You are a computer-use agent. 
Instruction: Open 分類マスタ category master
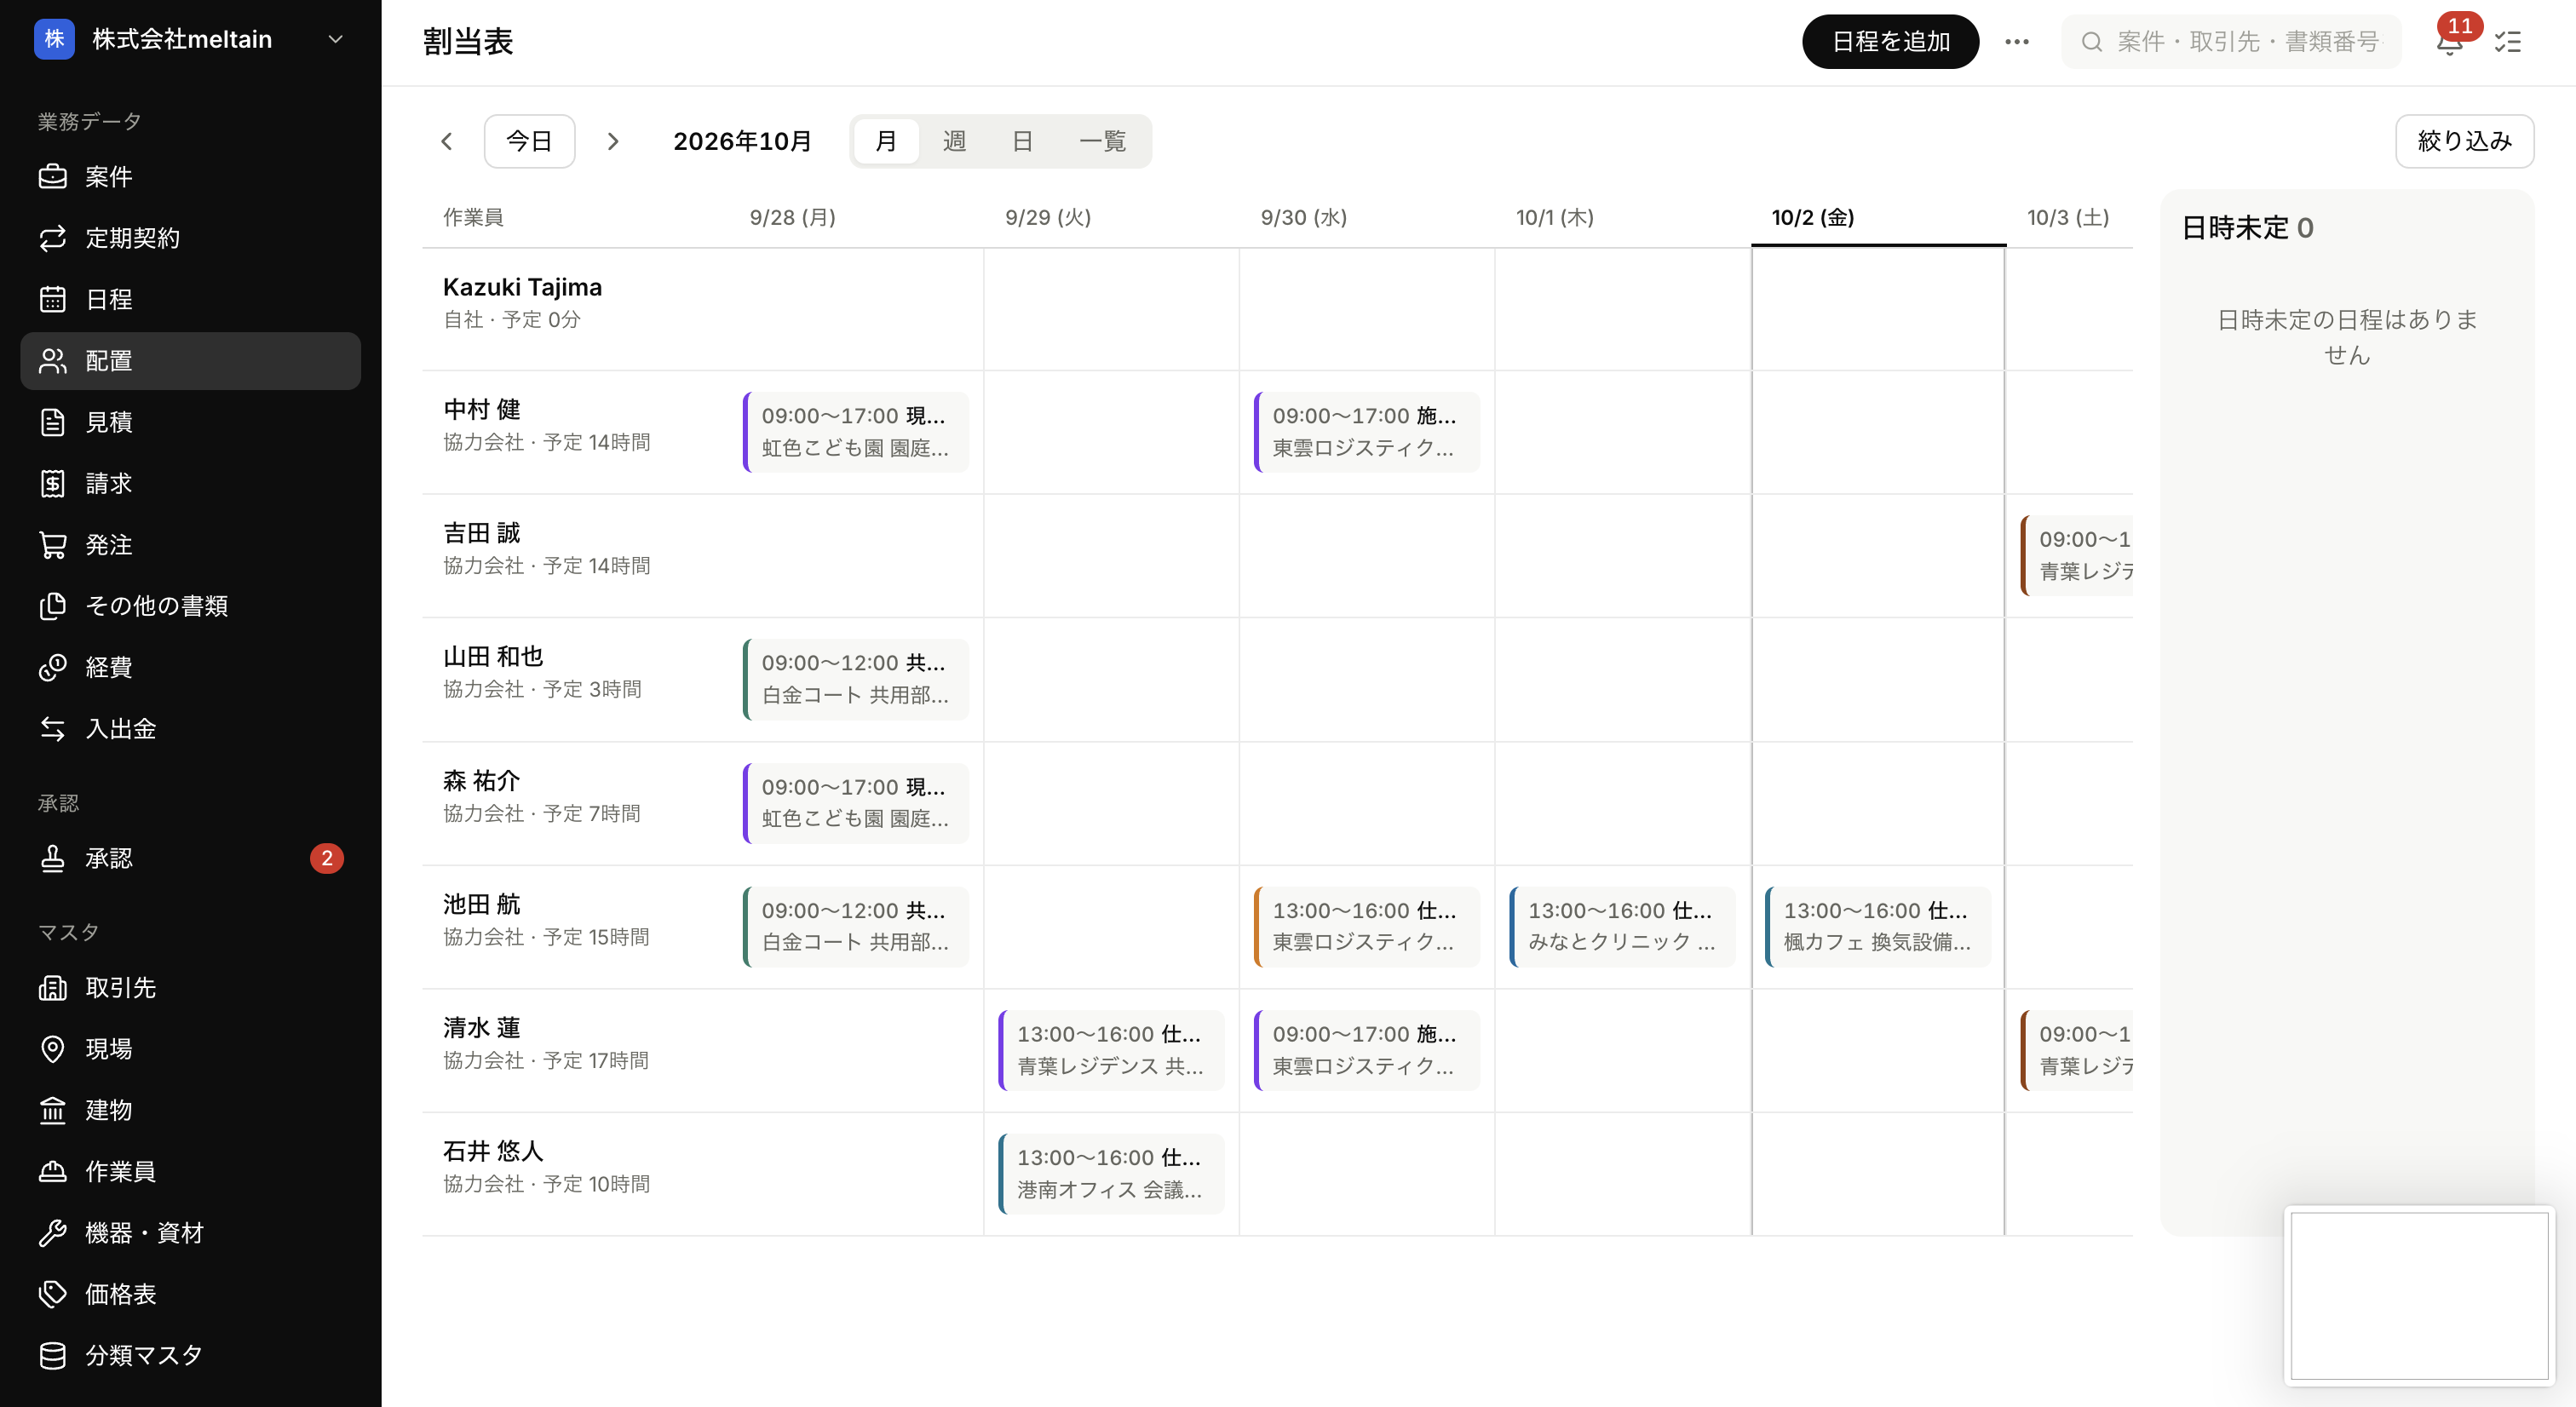pyautogui.click(x=190, y=1355)
